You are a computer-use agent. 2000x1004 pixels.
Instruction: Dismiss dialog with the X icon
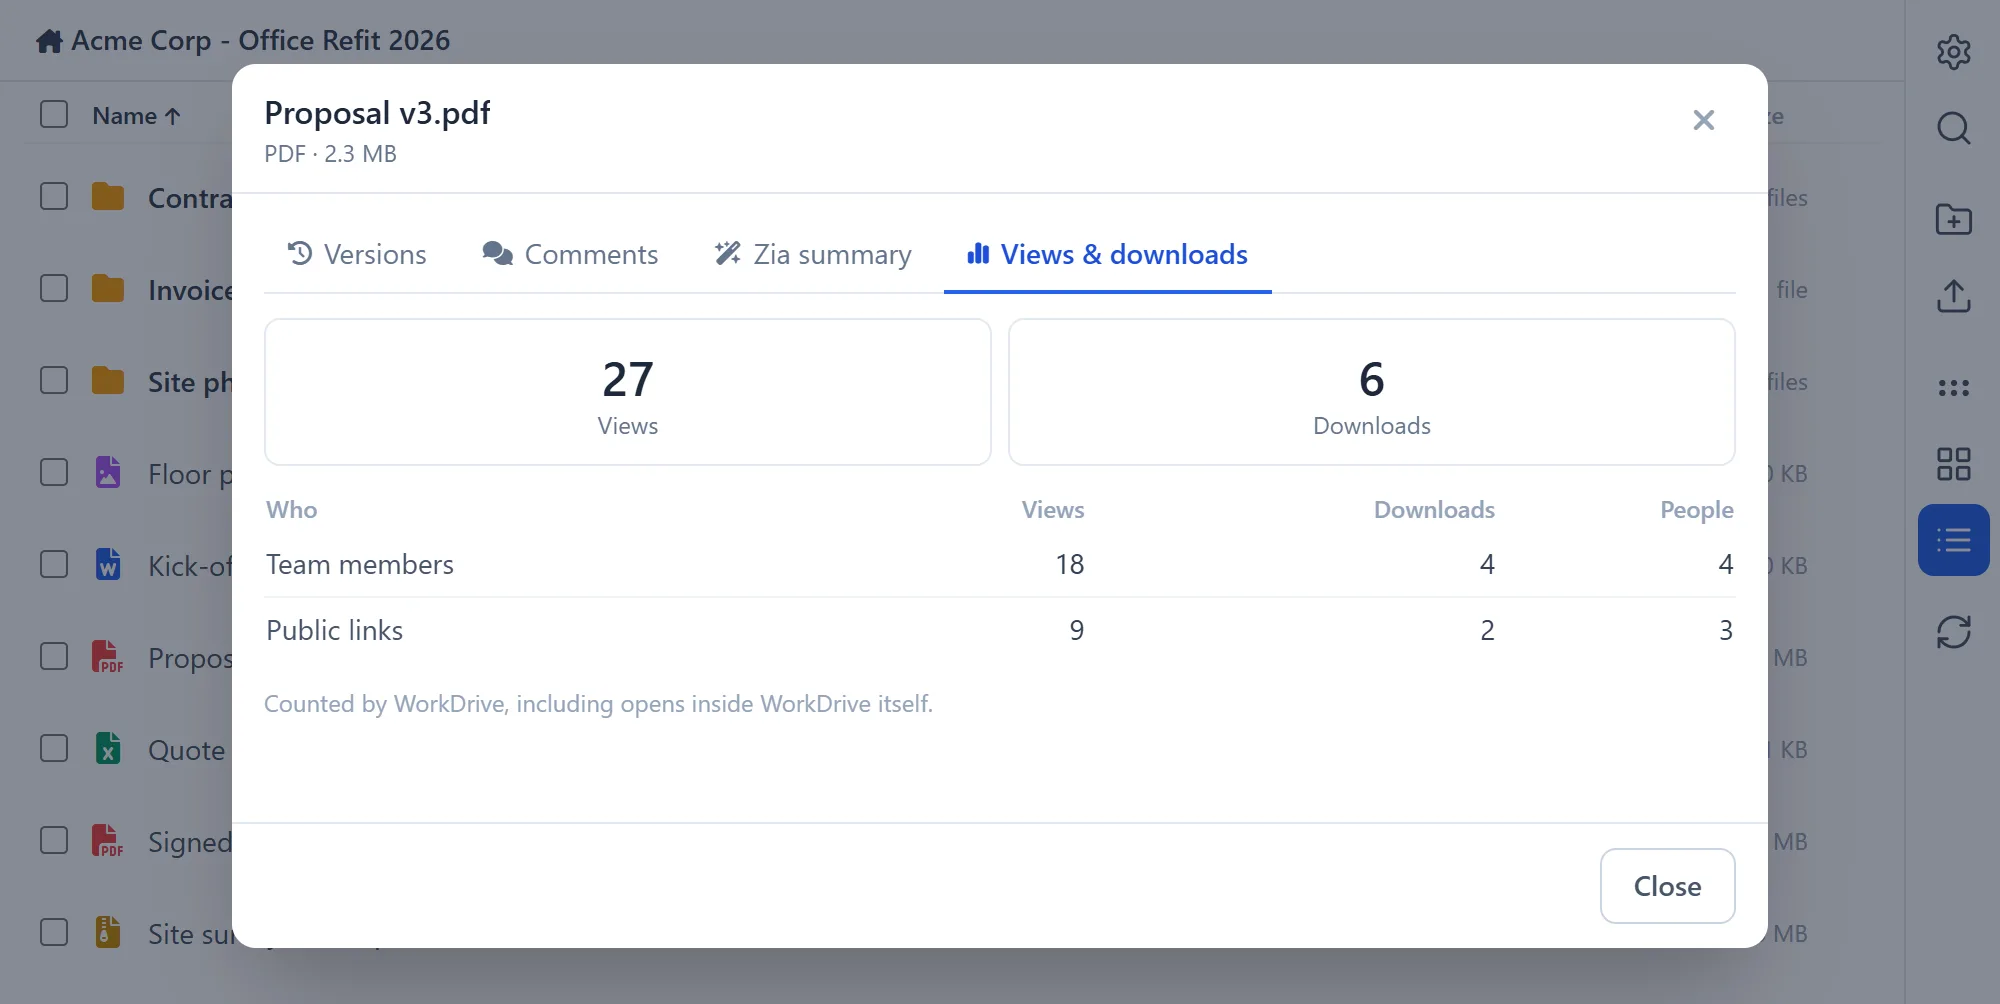point(1704,120)
